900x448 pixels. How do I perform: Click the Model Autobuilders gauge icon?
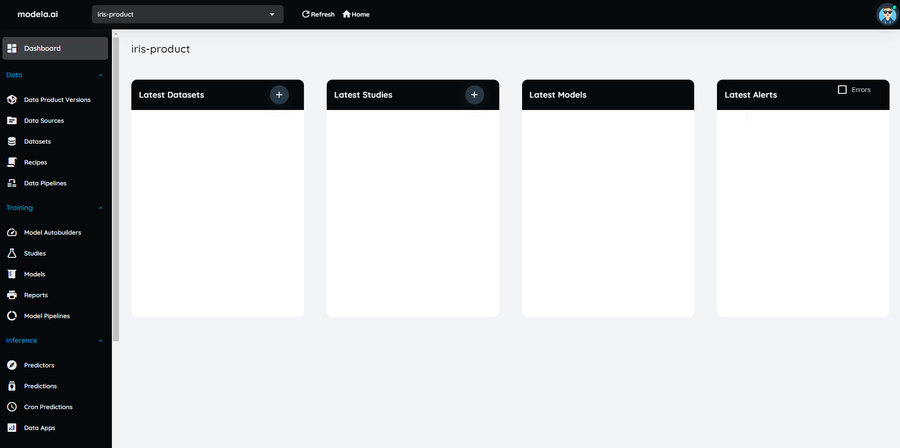pyautogui.click(x=12, y=233)
